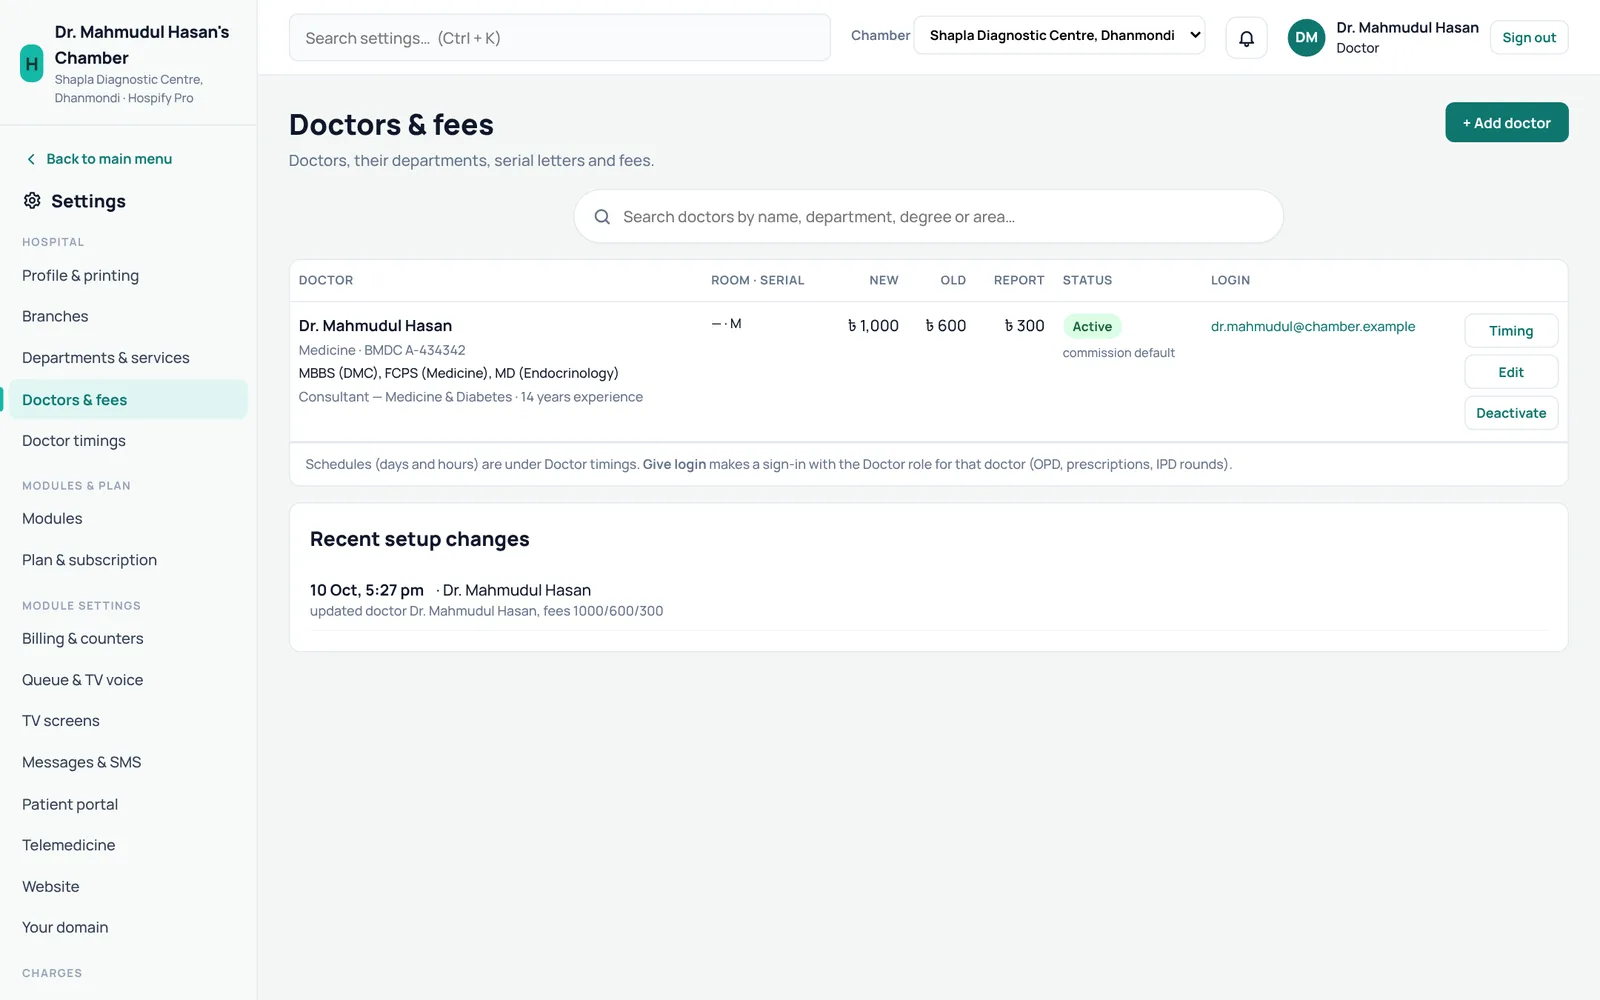This screenshot has width=1600, height=1000.
Task: Deactivate Dr. Mahmudul Hasan
Action: pos(1511,413)
